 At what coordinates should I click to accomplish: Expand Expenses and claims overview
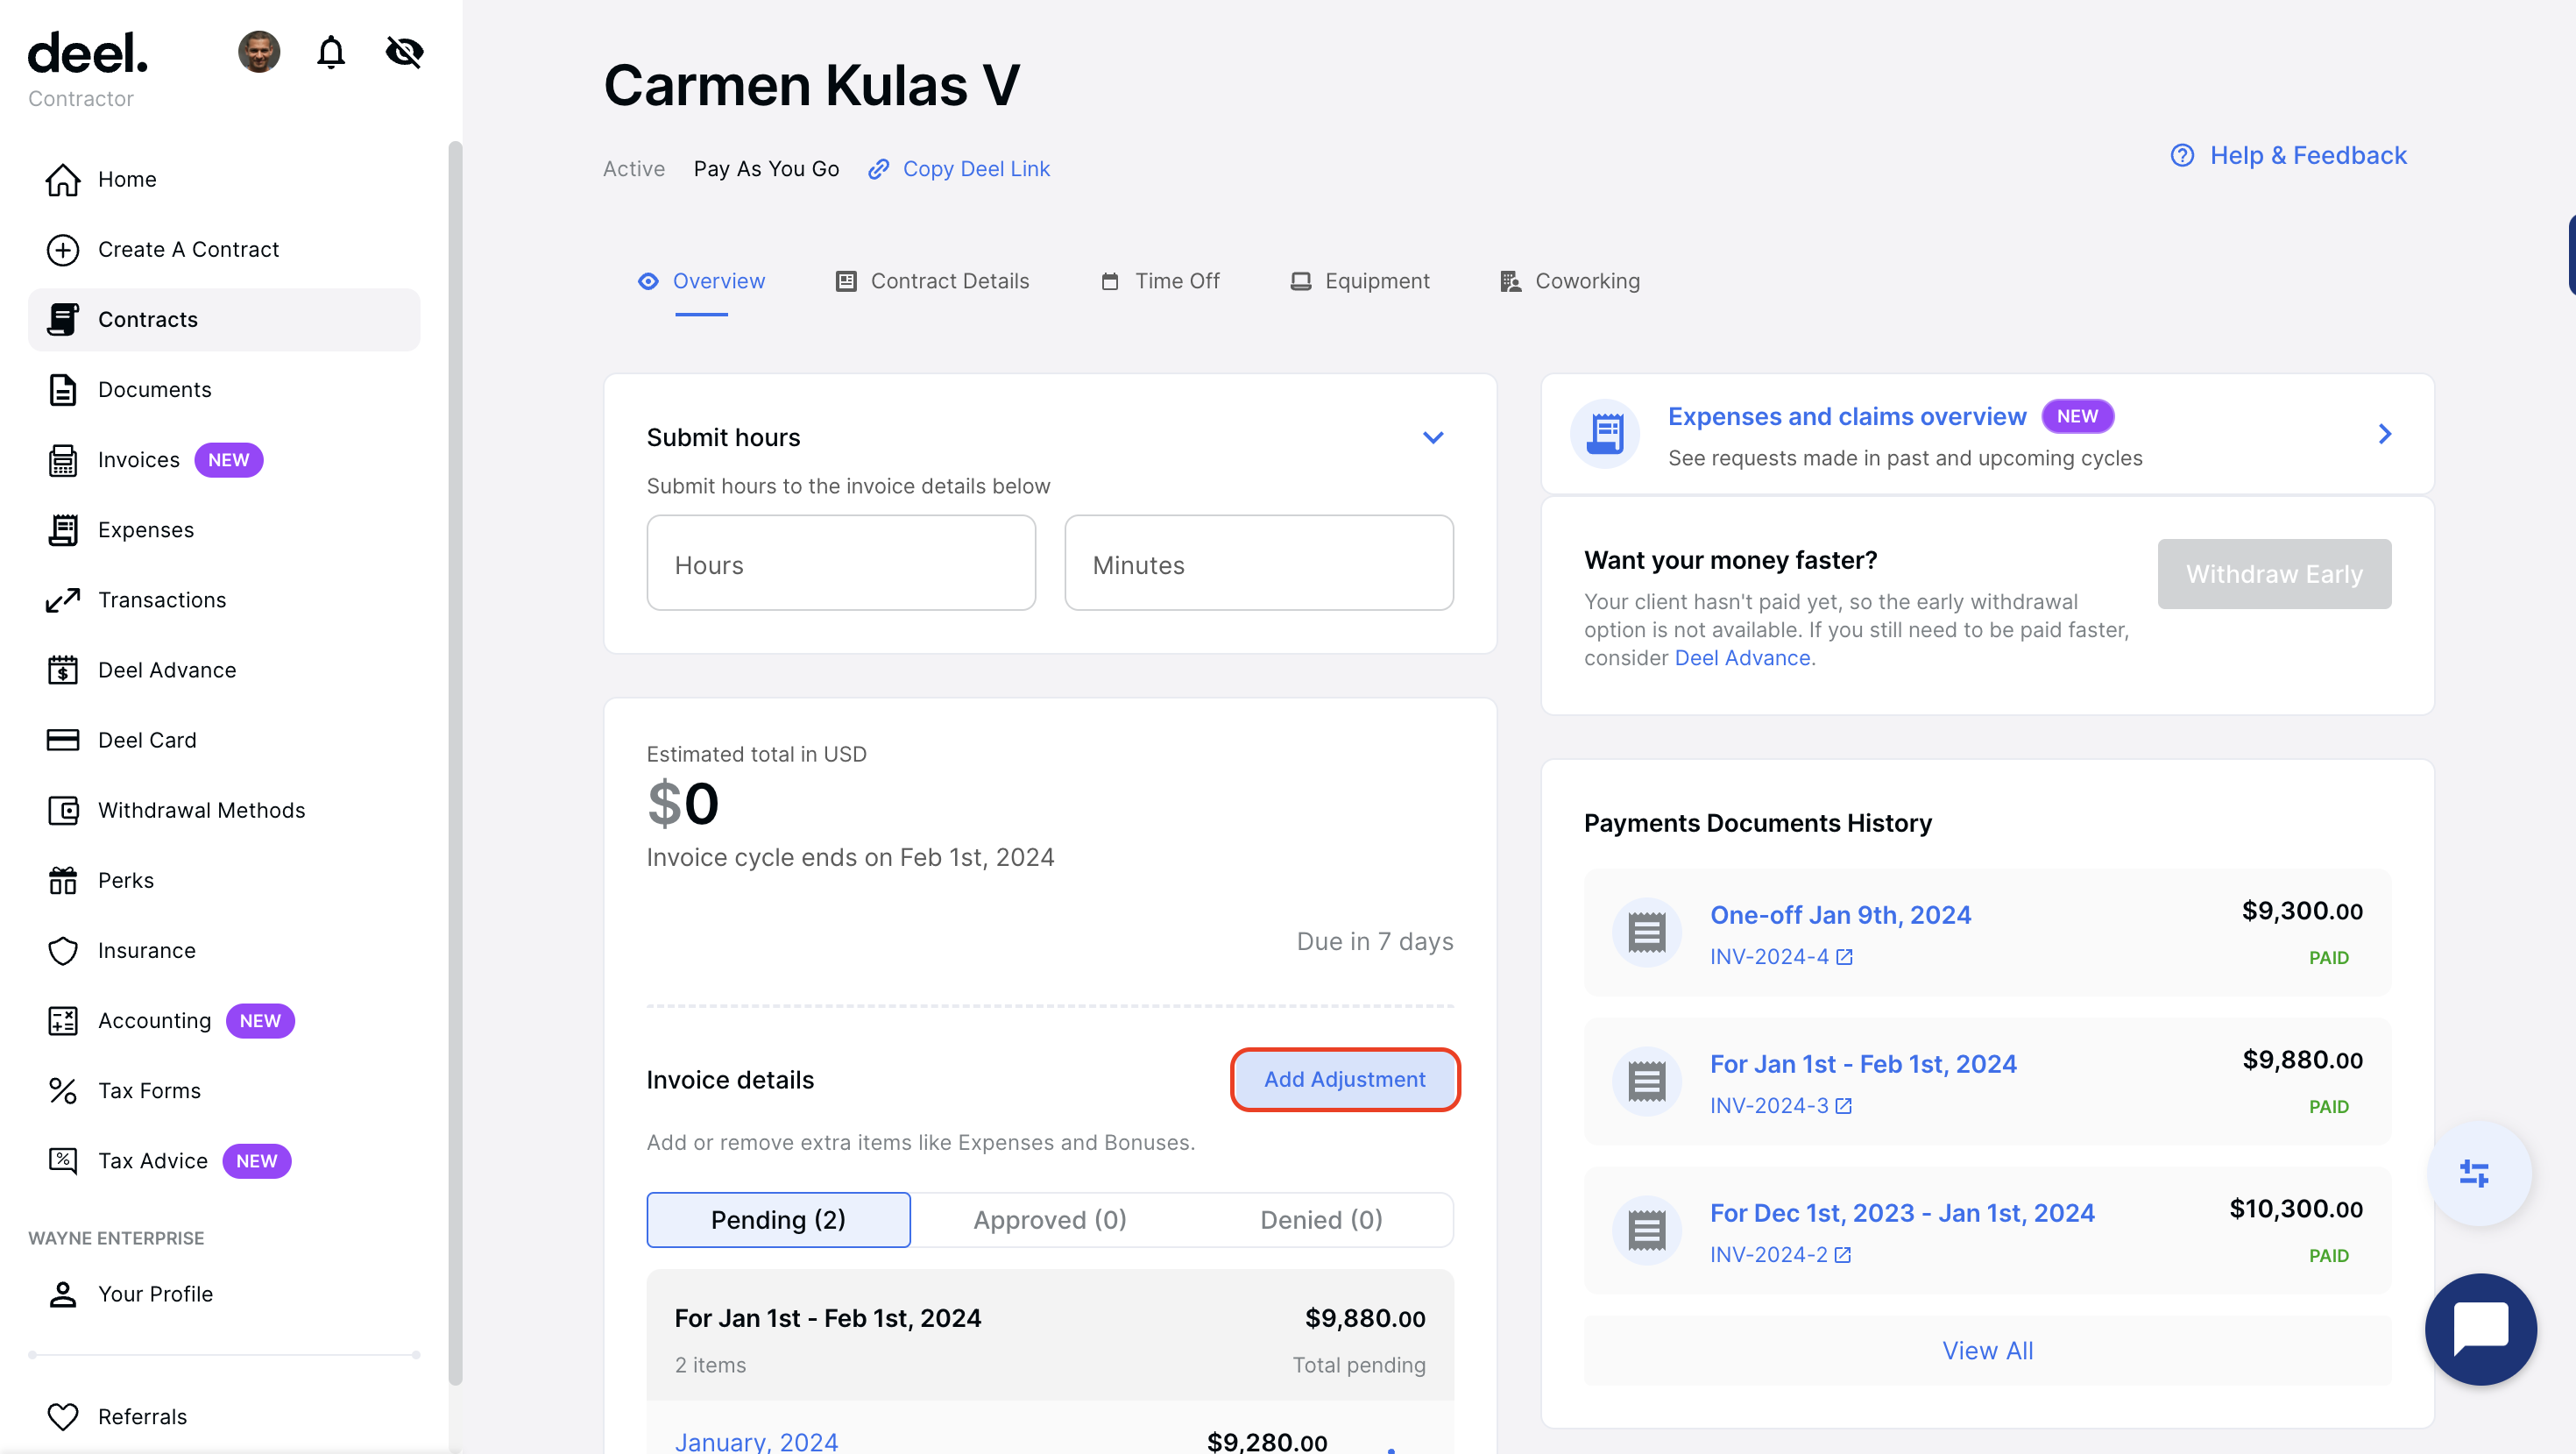pos(2386,433)
